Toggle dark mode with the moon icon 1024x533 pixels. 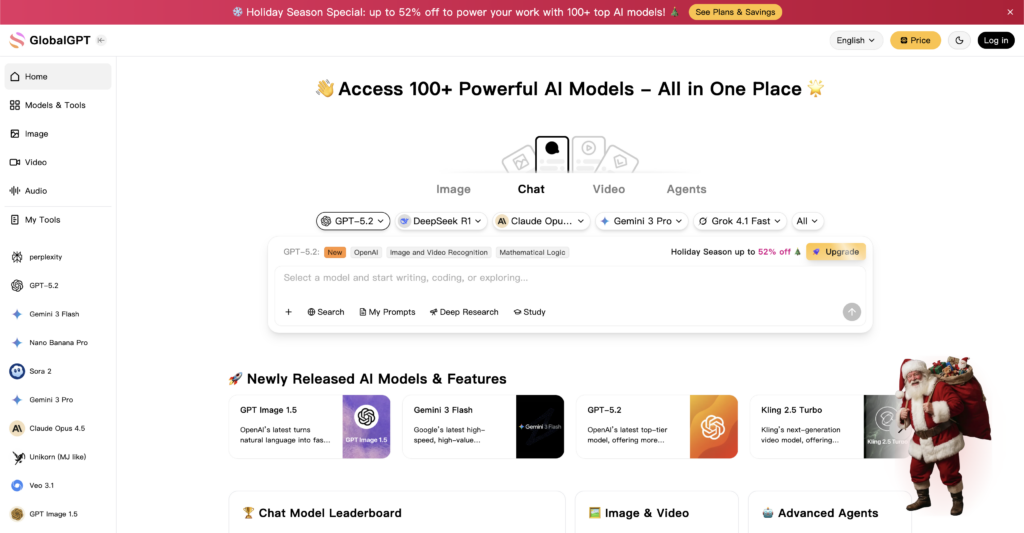coord(959,40)
